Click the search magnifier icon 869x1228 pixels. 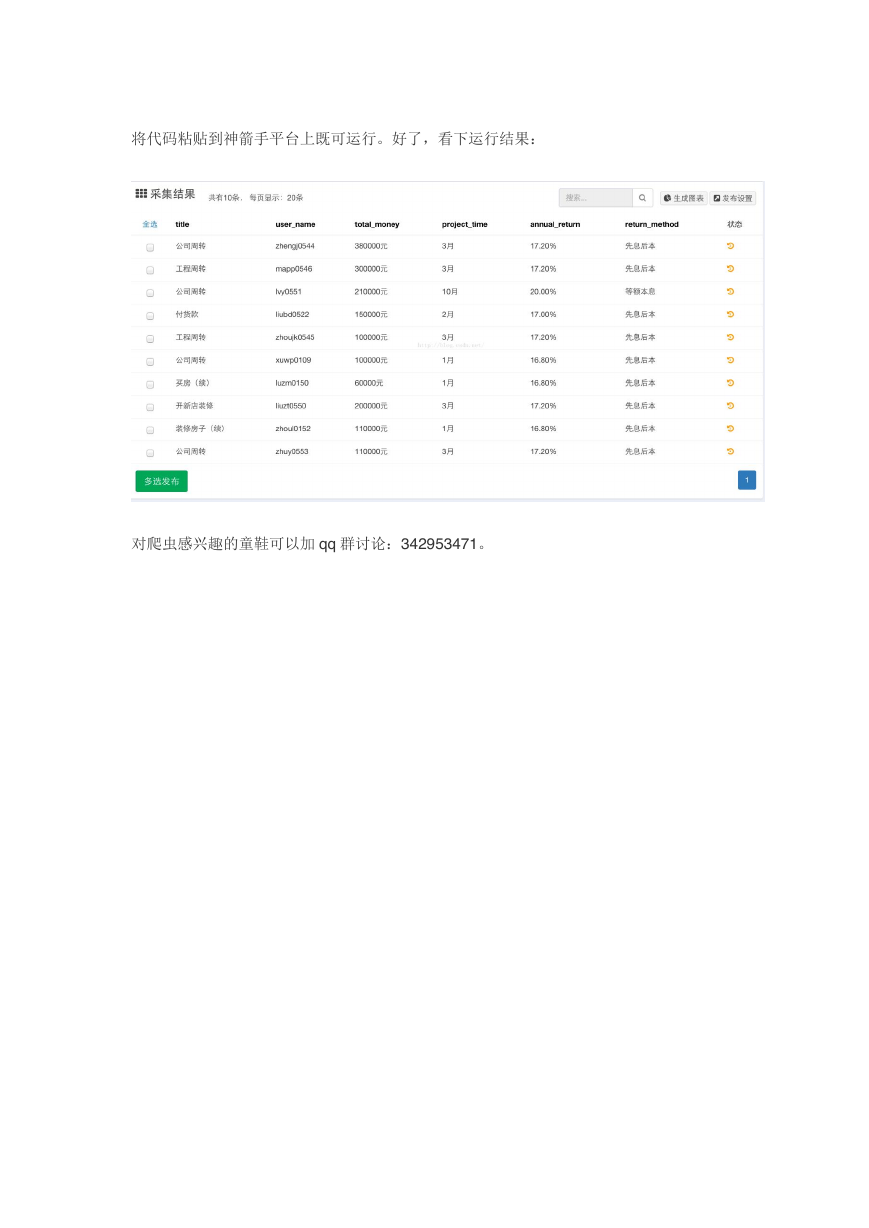pos(643,198)
